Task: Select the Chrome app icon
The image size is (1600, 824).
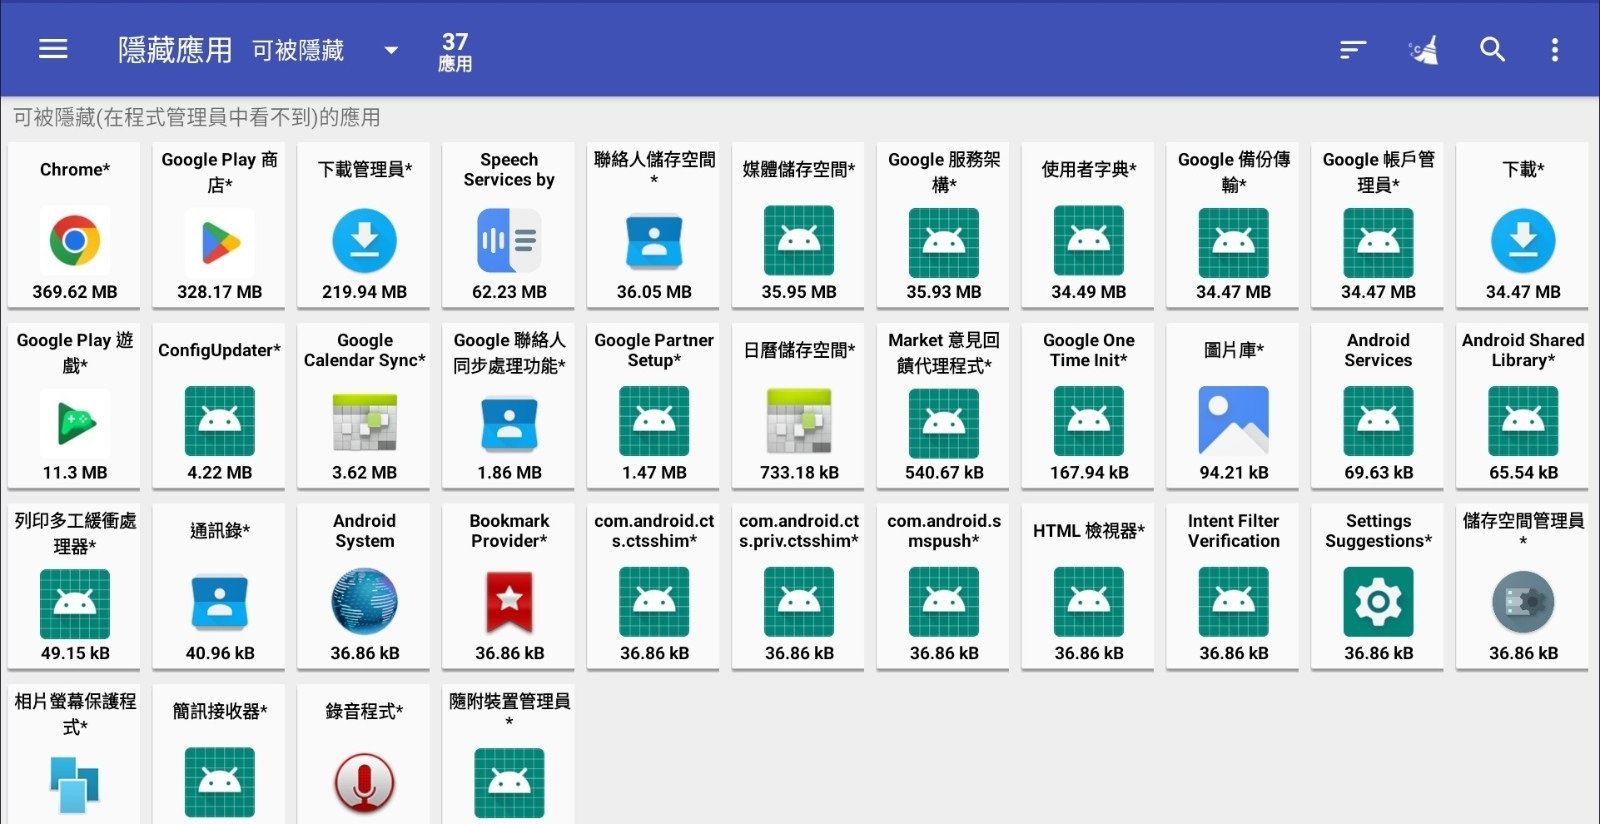Action: [75, 241]
